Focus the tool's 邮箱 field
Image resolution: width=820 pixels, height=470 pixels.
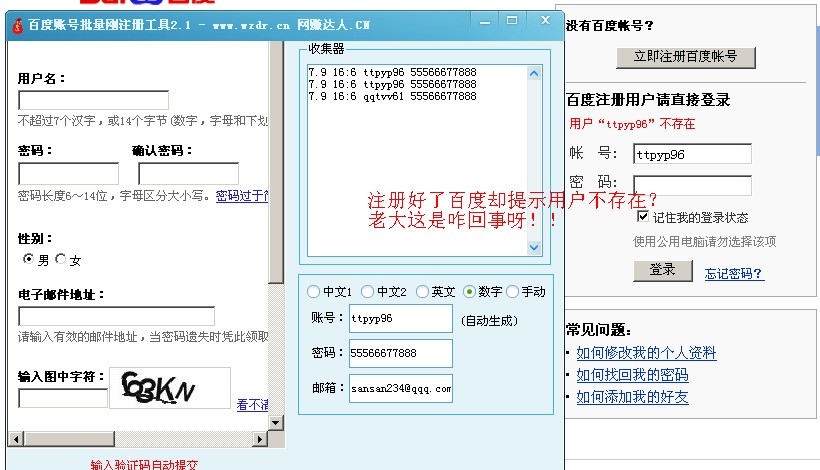click(x=401, y=388)
